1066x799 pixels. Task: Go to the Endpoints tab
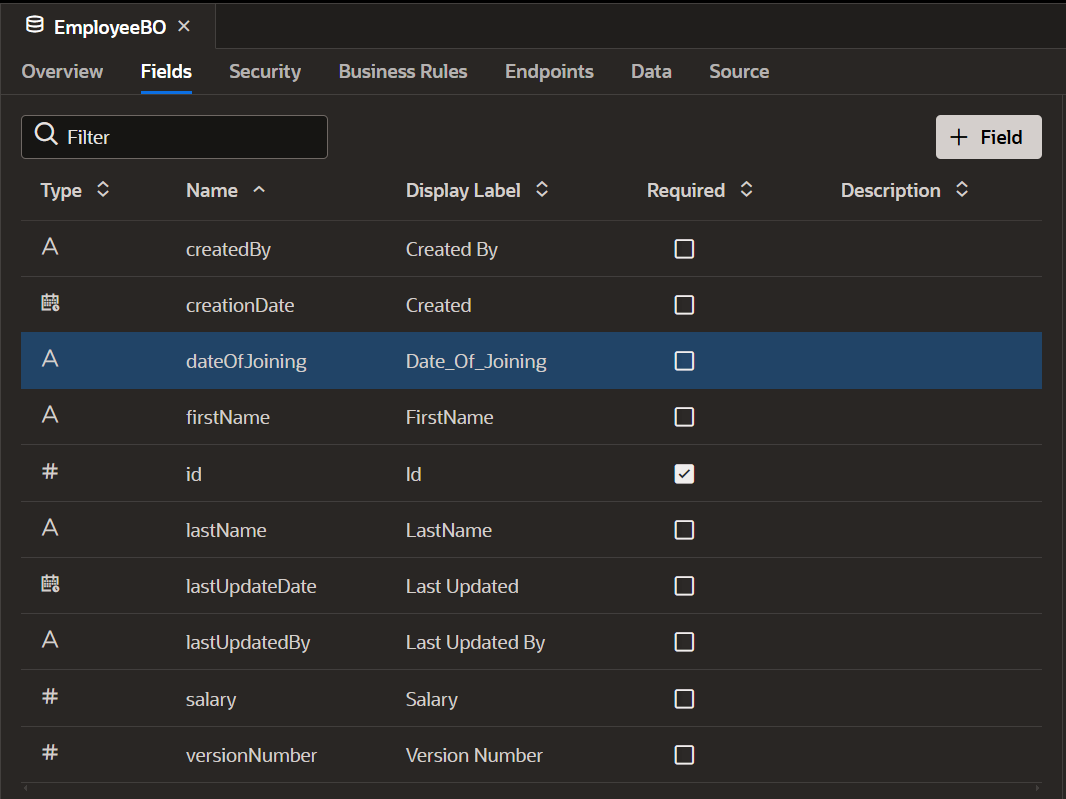[549, 71]
